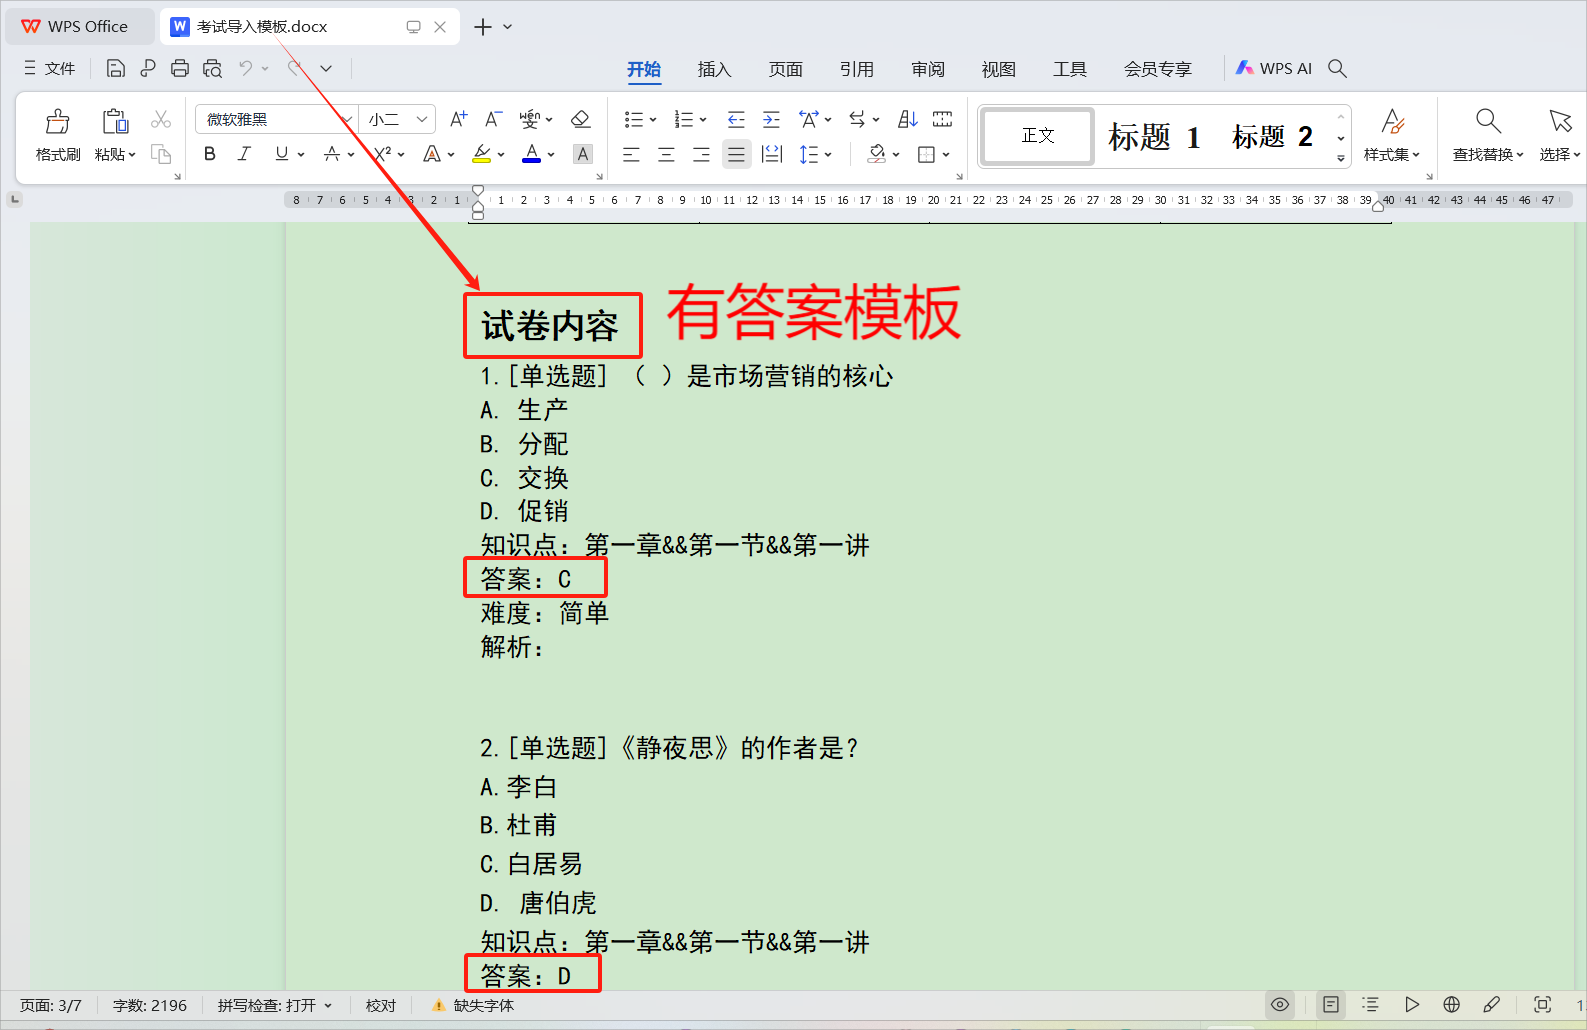Click the print preview icon
The height and width of the screenshot is (1030, 1587).
click(x=212, y=68)
